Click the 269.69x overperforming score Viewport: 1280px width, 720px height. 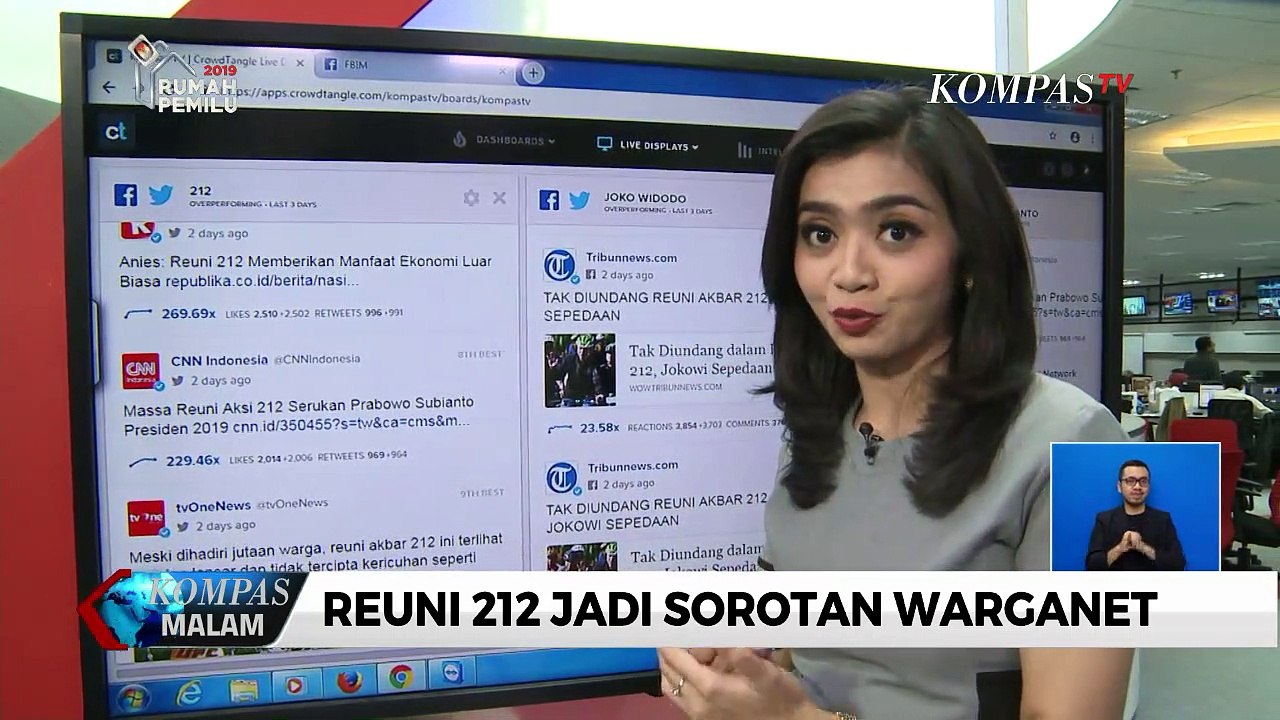189,313
